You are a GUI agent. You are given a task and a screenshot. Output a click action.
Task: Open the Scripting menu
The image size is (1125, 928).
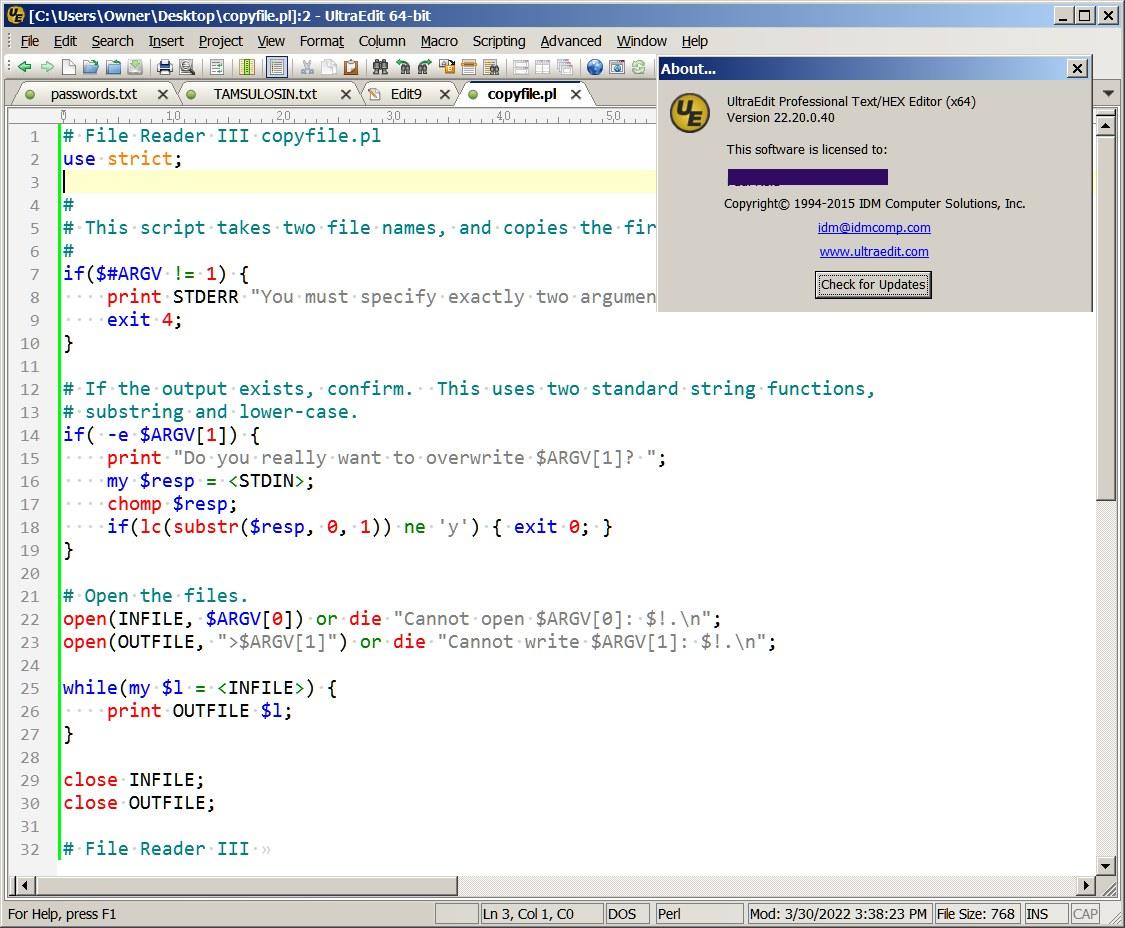pos(499,41)
